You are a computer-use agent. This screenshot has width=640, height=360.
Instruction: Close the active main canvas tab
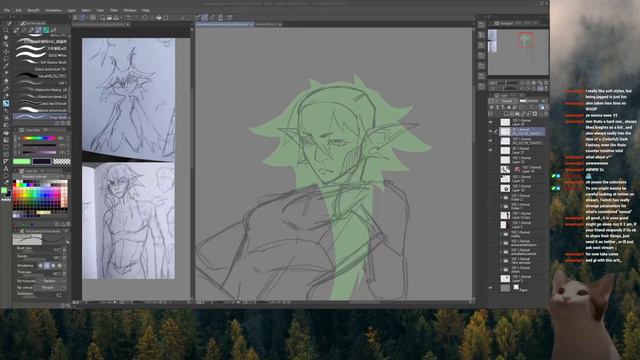coord(251,24)
